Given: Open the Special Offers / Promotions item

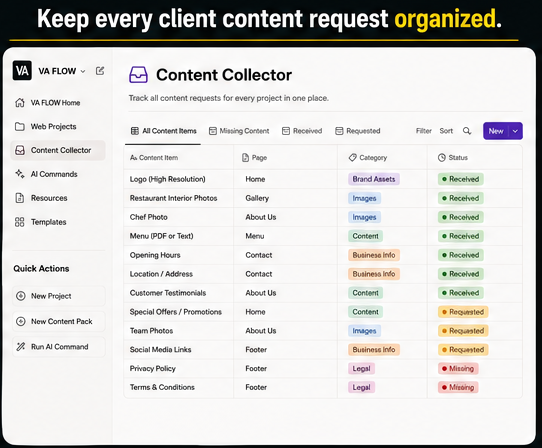Looking at the screenshot, I should tap(176, 312).
